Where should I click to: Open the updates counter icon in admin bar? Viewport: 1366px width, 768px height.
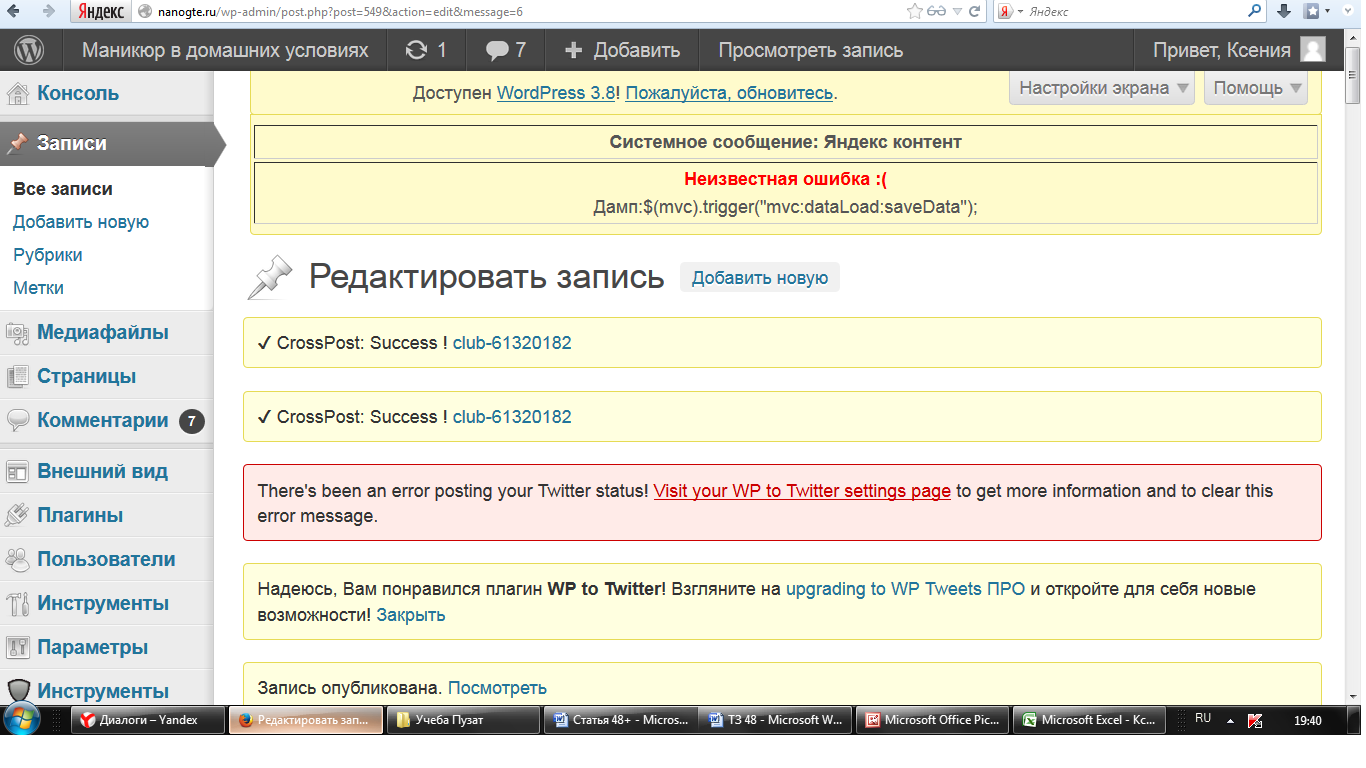[426, 50]
